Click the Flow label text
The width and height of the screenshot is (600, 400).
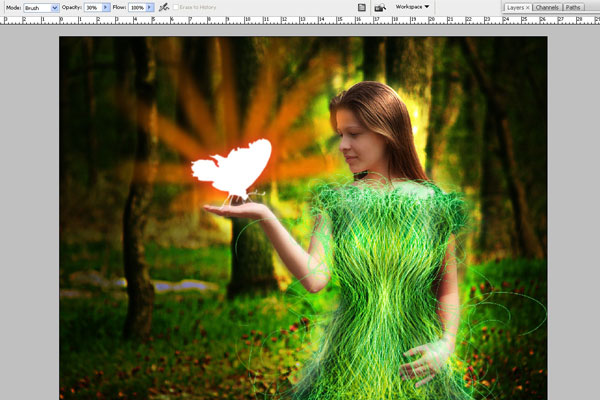coord(118,7)
